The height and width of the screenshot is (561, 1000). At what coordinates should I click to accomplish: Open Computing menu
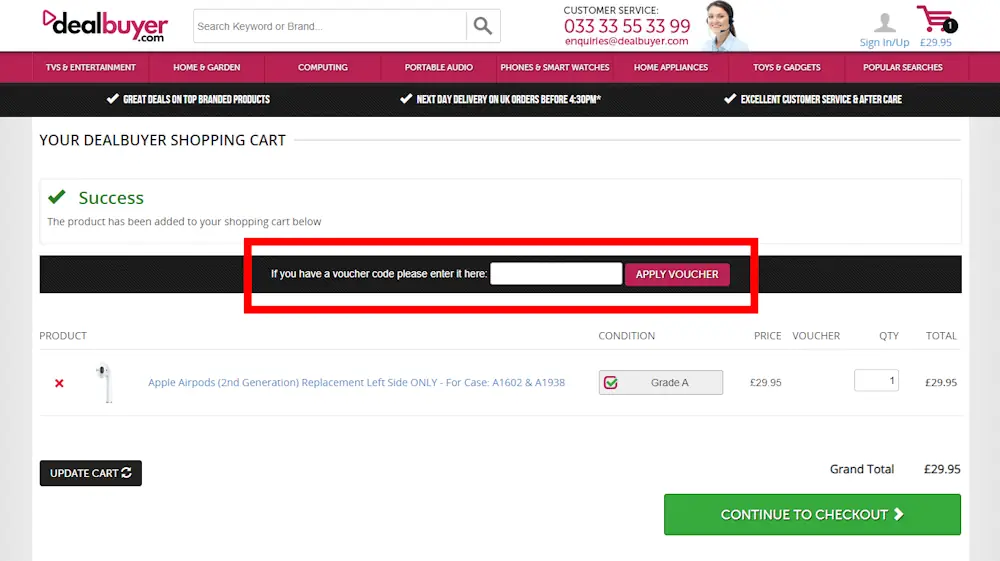[323, 68]
